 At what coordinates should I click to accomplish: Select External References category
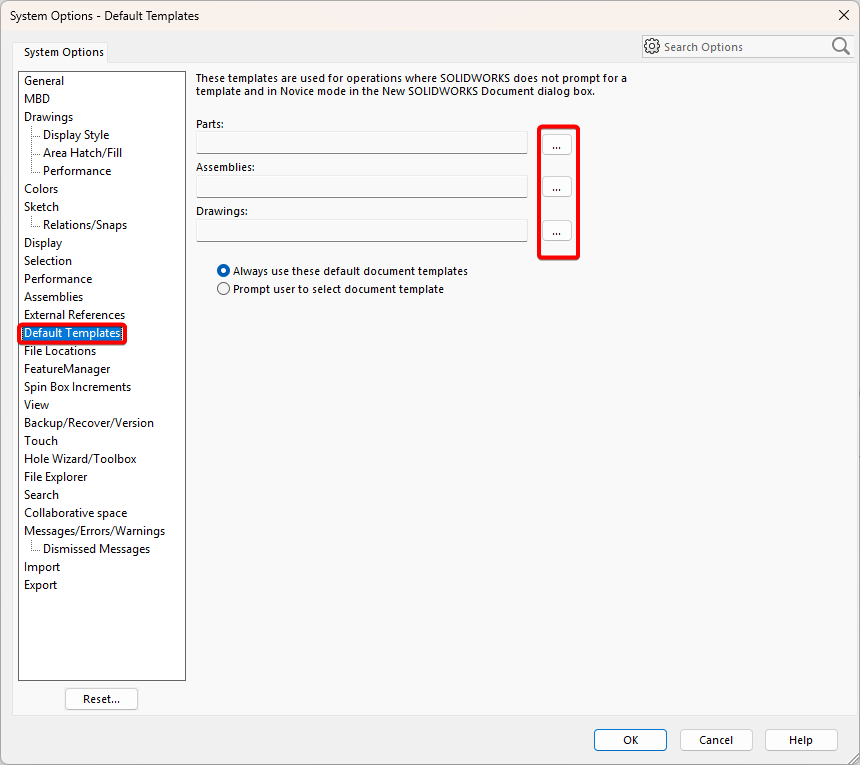[x=75, y=315]
